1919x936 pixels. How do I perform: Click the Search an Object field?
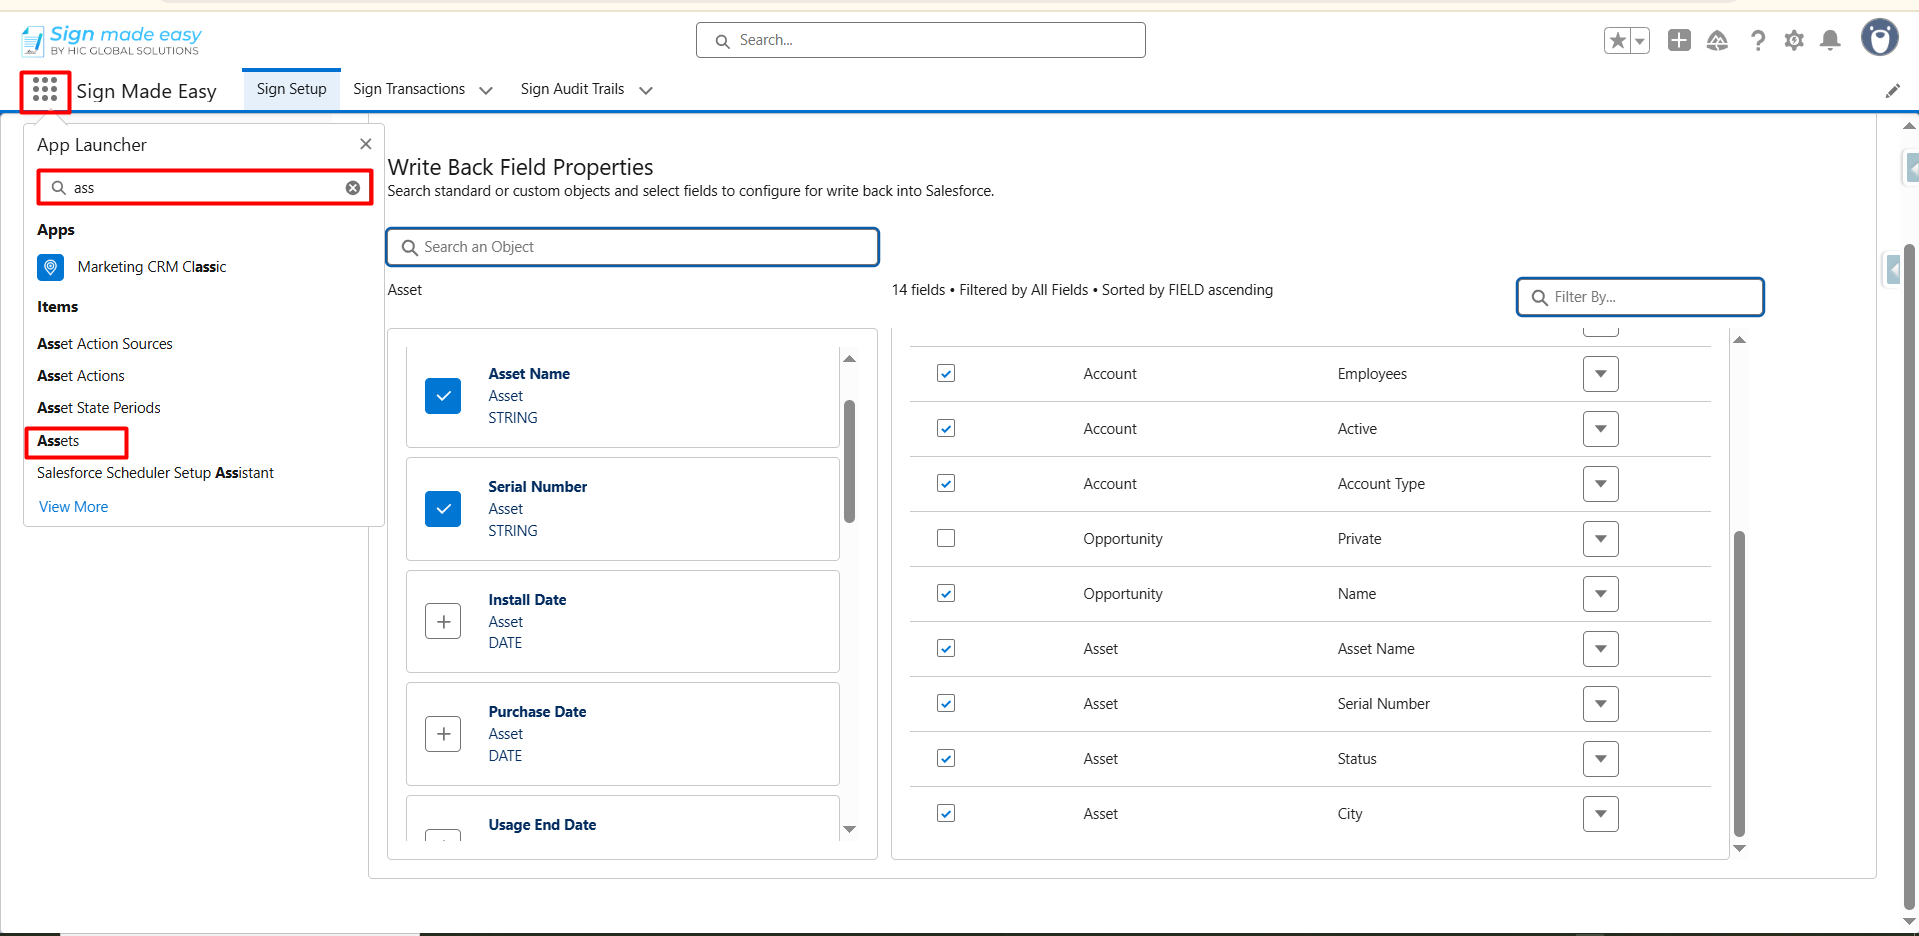pos(633,247)
